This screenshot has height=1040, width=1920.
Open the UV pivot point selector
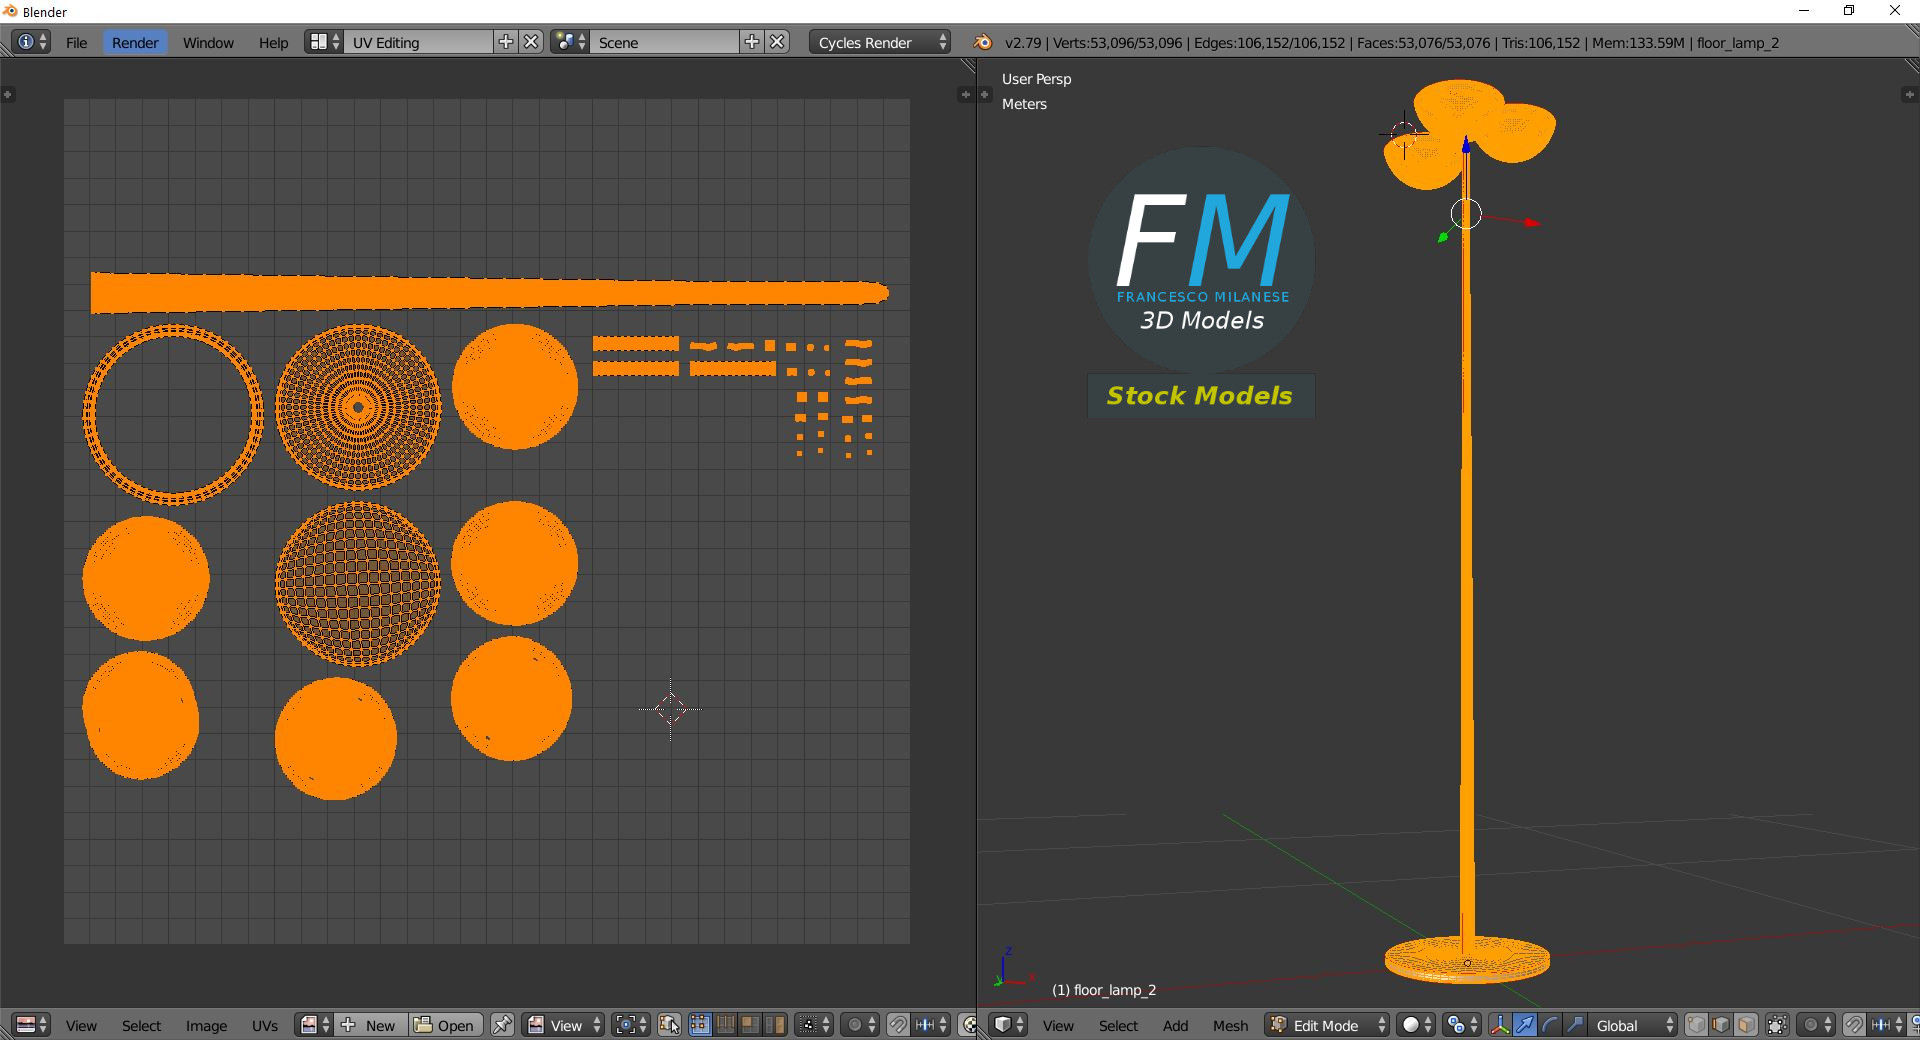(631, 1025)
